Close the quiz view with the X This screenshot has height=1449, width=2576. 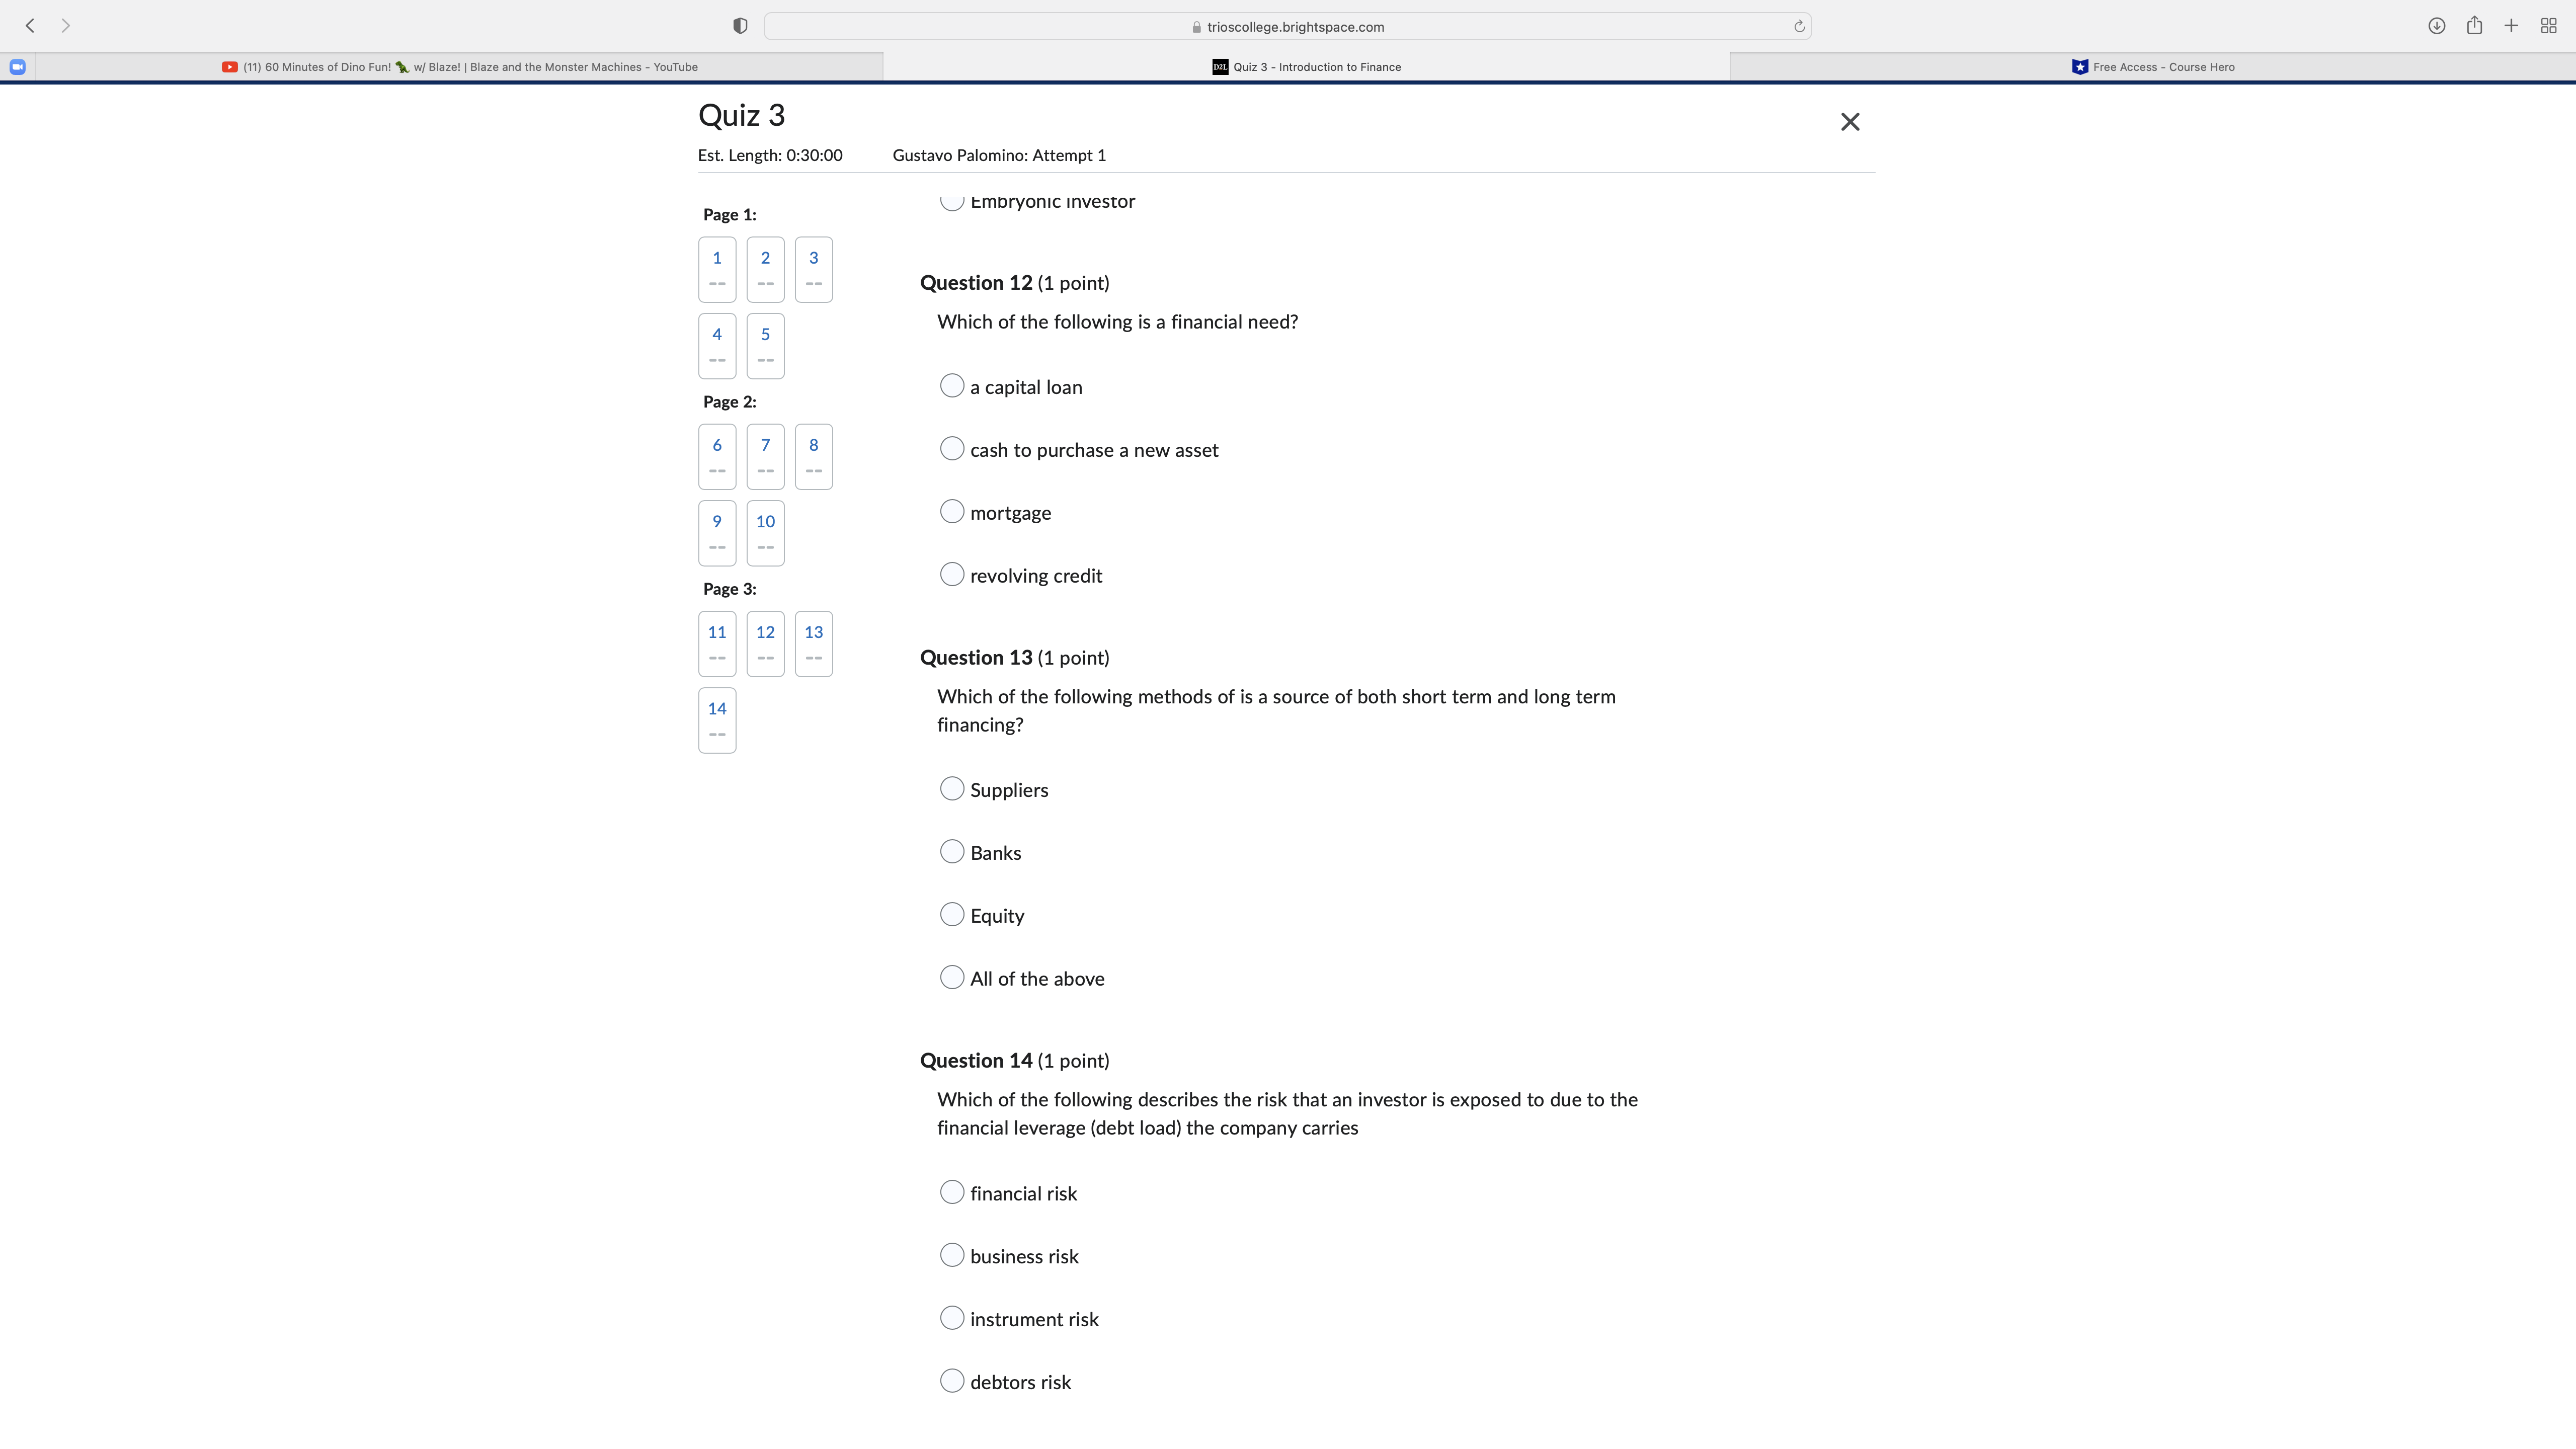pyautogui.click(x=1849, y=121)
